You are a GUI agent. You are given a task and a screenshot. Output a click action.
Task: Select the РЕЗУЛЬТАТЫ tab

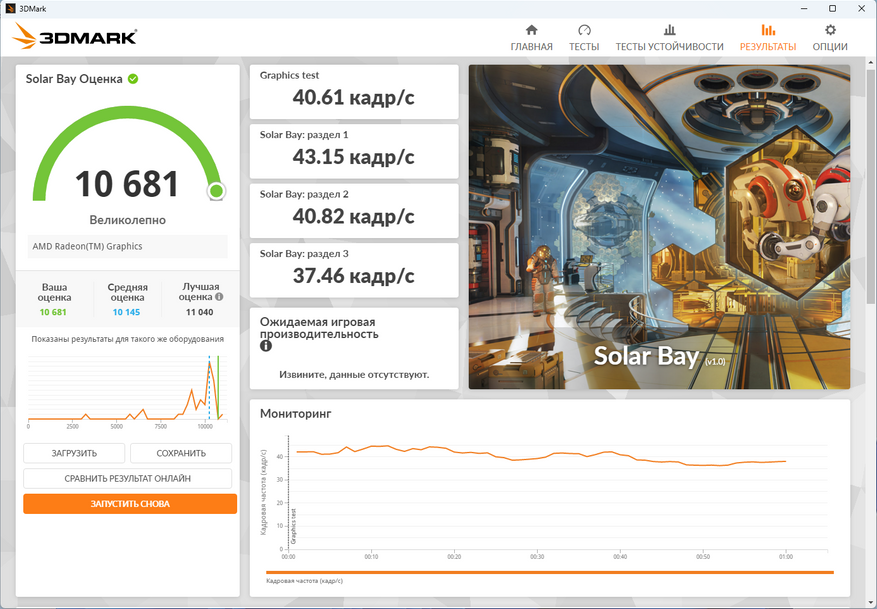768,38
